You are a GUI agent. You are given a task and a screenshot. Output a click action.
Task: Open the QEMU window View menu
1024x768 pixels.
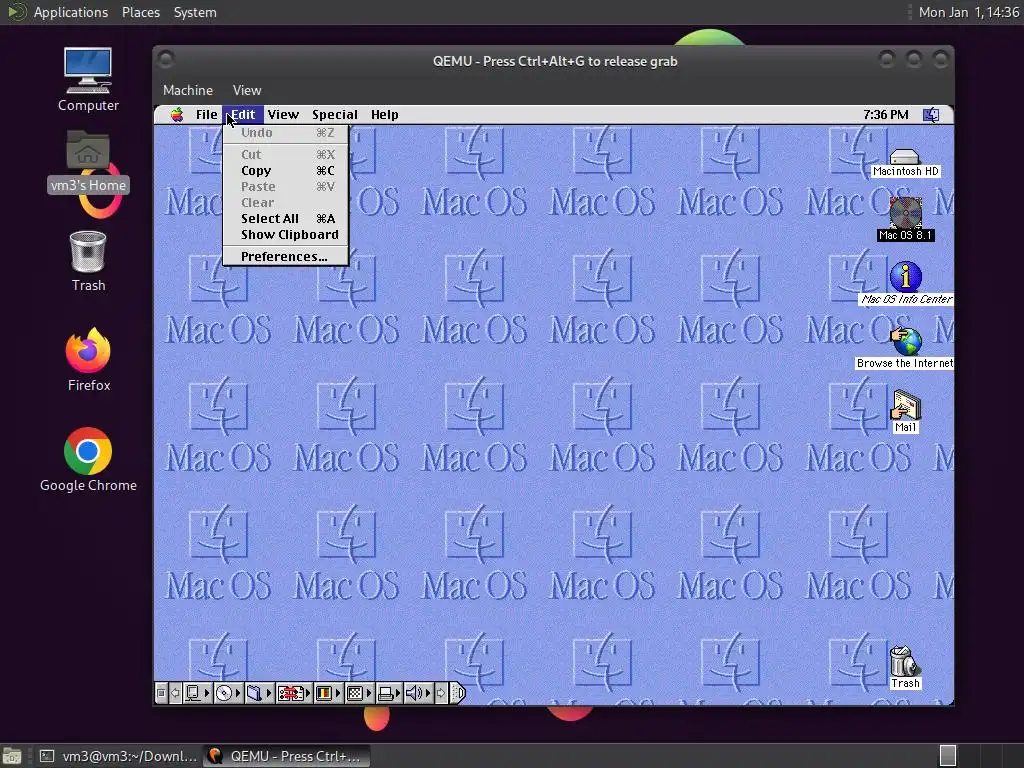pyautogui.click(x=247, y=90)
